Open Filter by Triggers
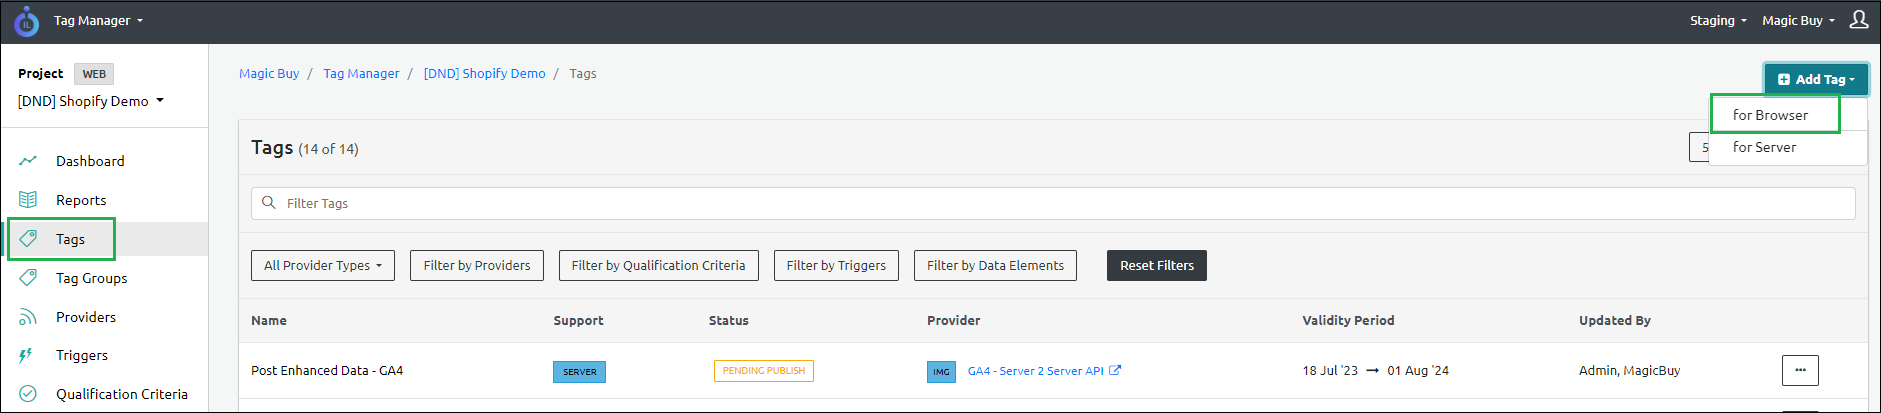This screenshot has height=413, width=1881. point(836,266)
